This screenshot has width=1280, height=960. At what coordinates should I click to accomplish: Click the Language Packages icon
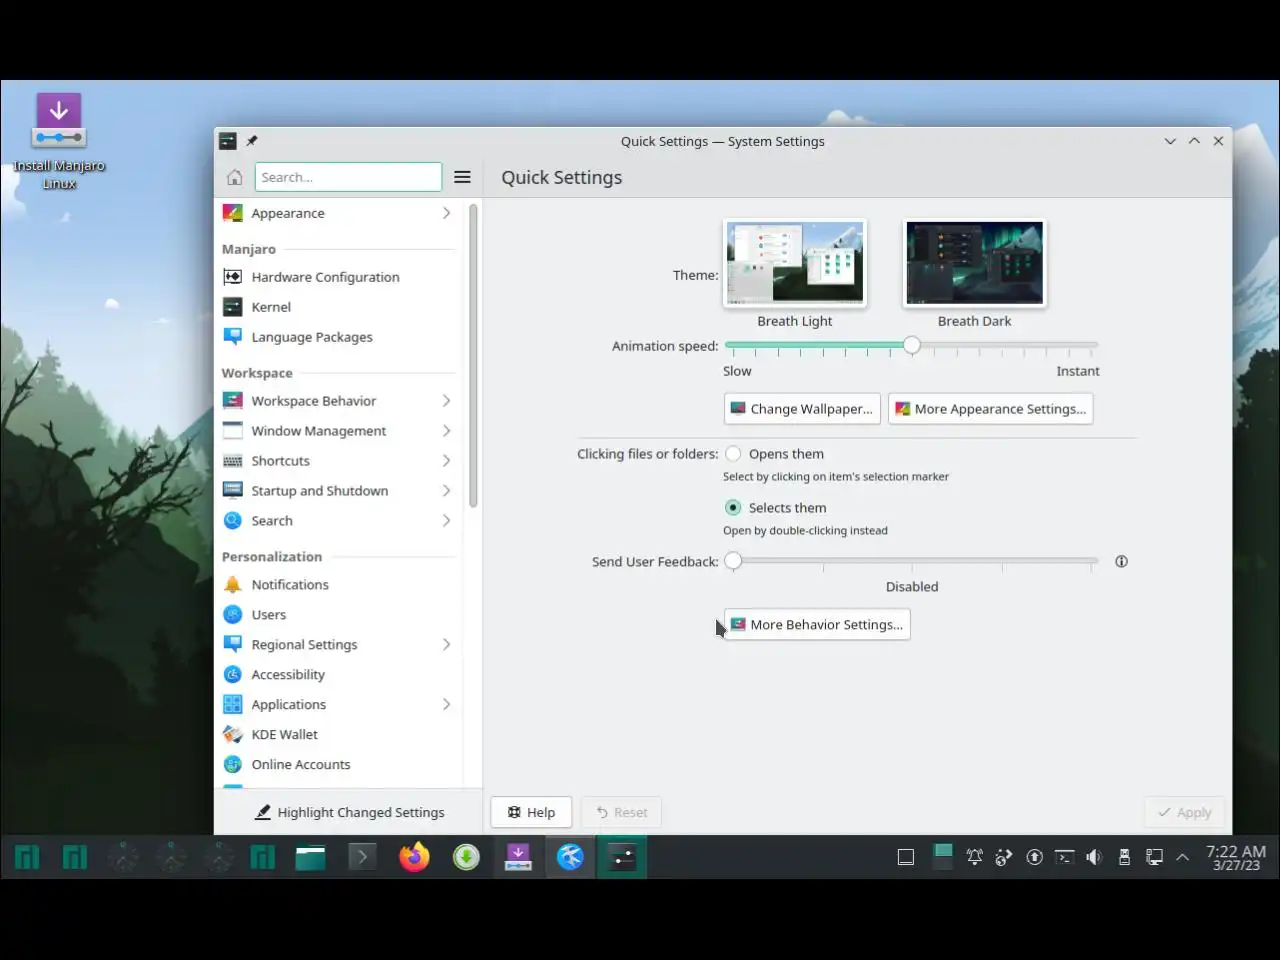[233, 337]
